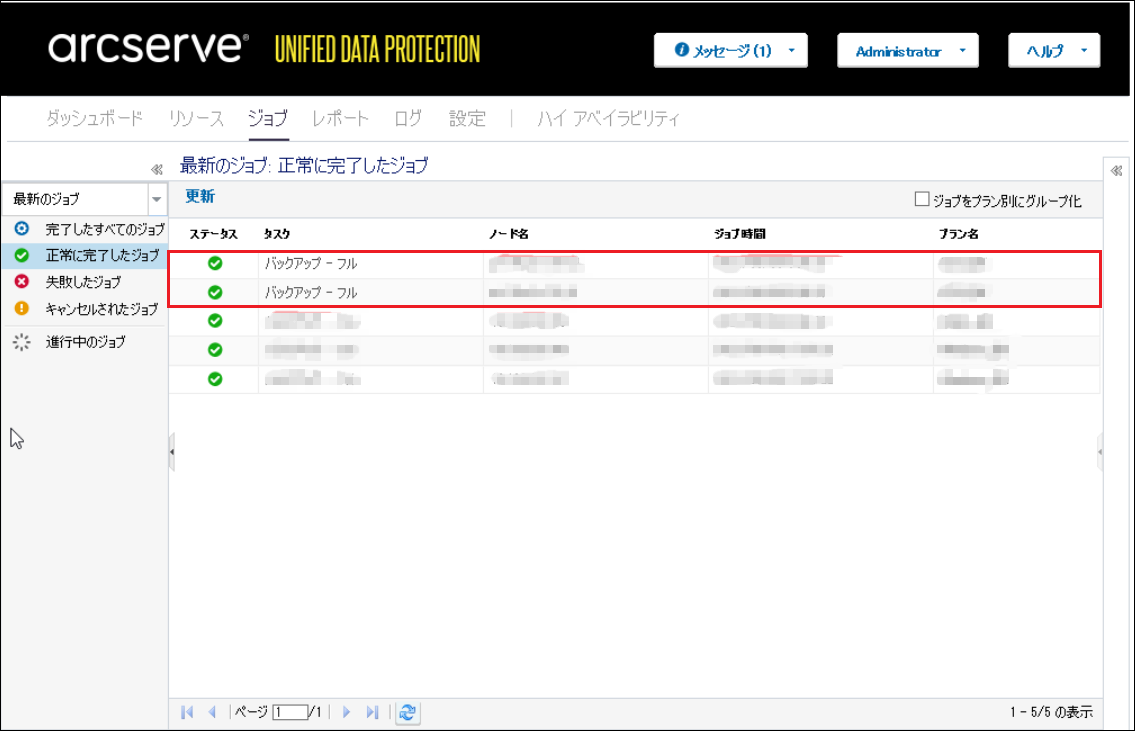
Task: Click the 1 - 5/5 の表示 count text
Action: pos(1051,712)
